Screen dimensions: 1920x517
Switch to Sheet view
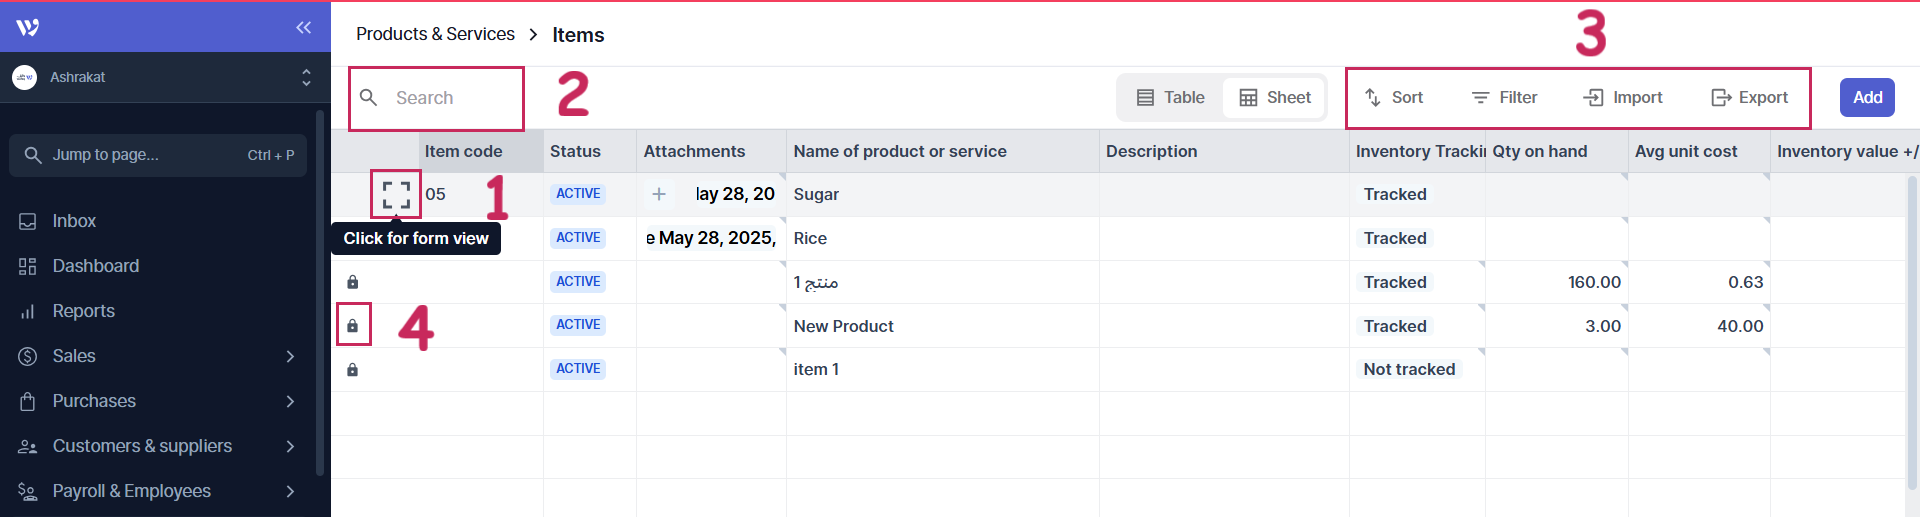(1275, 98)
